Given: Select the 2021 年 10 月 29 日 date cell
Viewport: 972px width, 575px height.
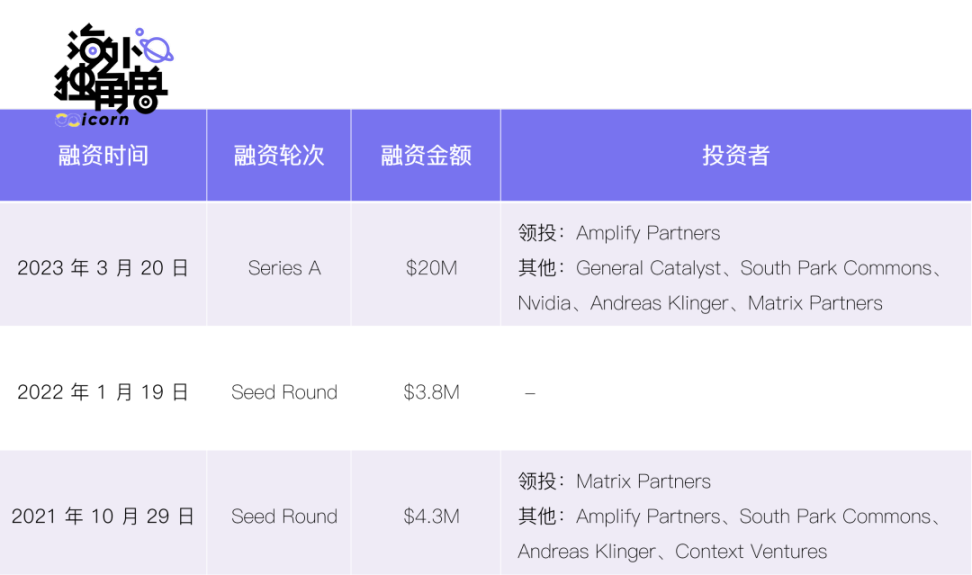Looking at the screenshot, I should 103,516.
